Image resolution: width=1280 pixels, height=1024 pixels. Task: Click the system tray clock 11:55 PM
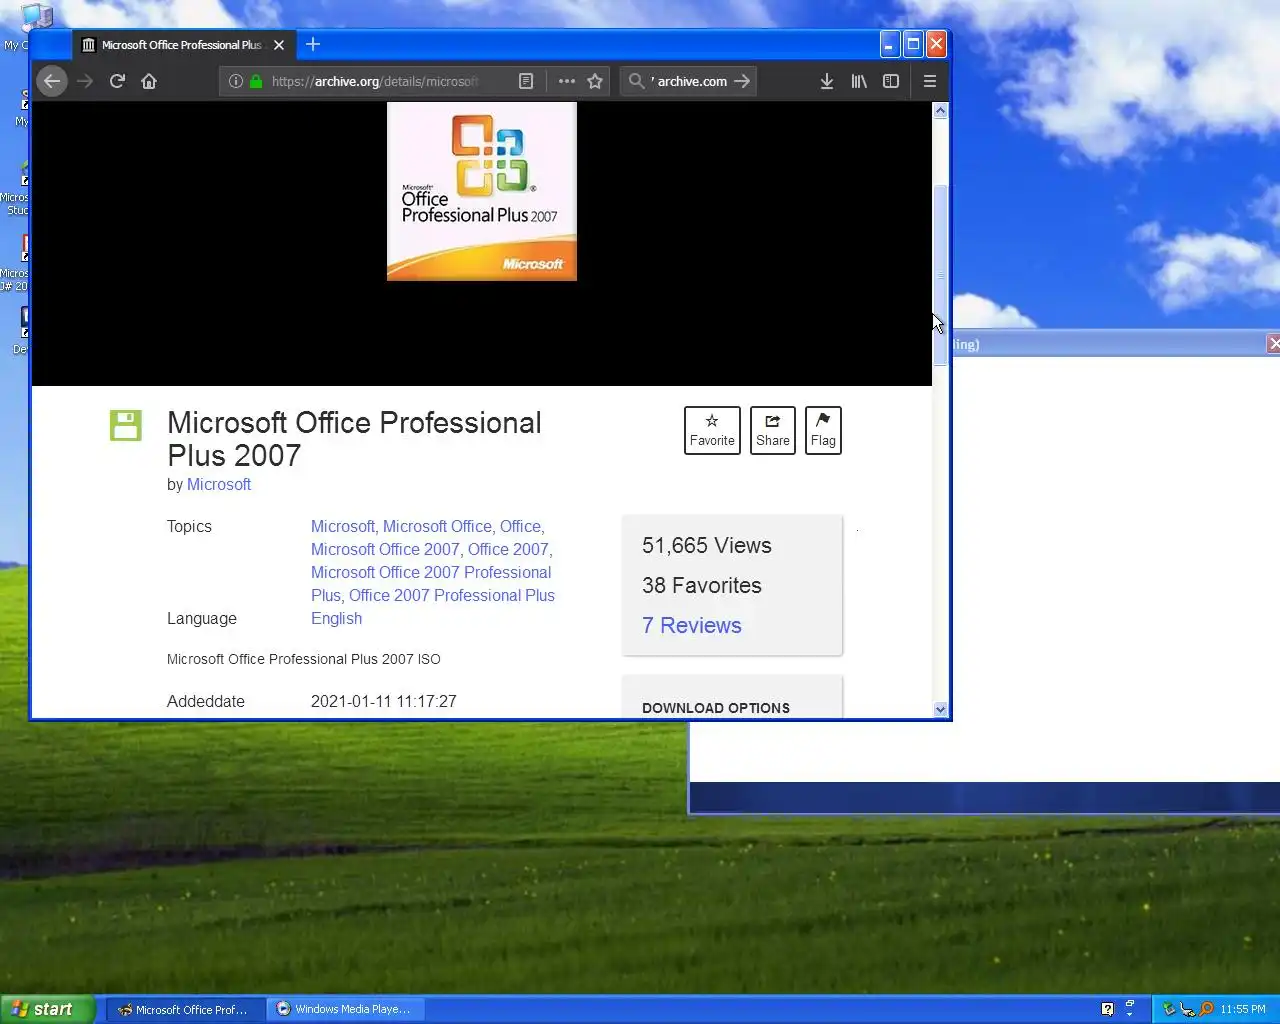tap(1243, 1009)
